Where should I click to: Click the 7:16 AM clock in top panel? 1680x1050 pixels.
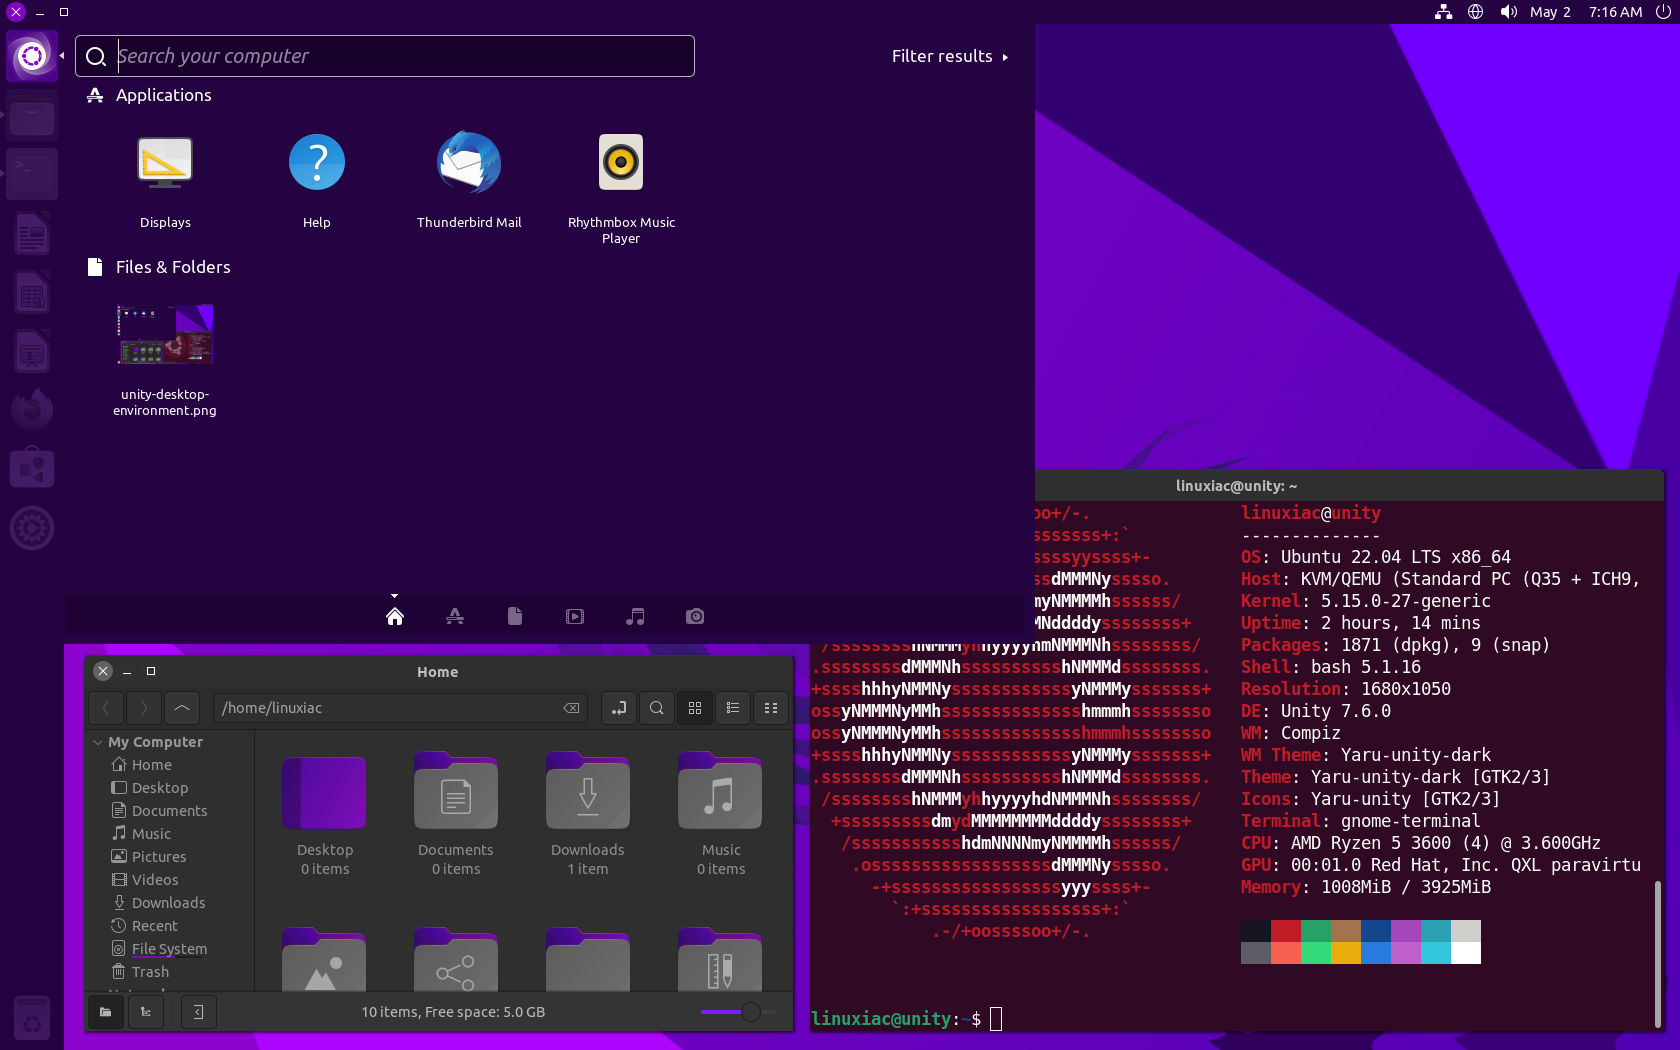(x=1615, y=12)
